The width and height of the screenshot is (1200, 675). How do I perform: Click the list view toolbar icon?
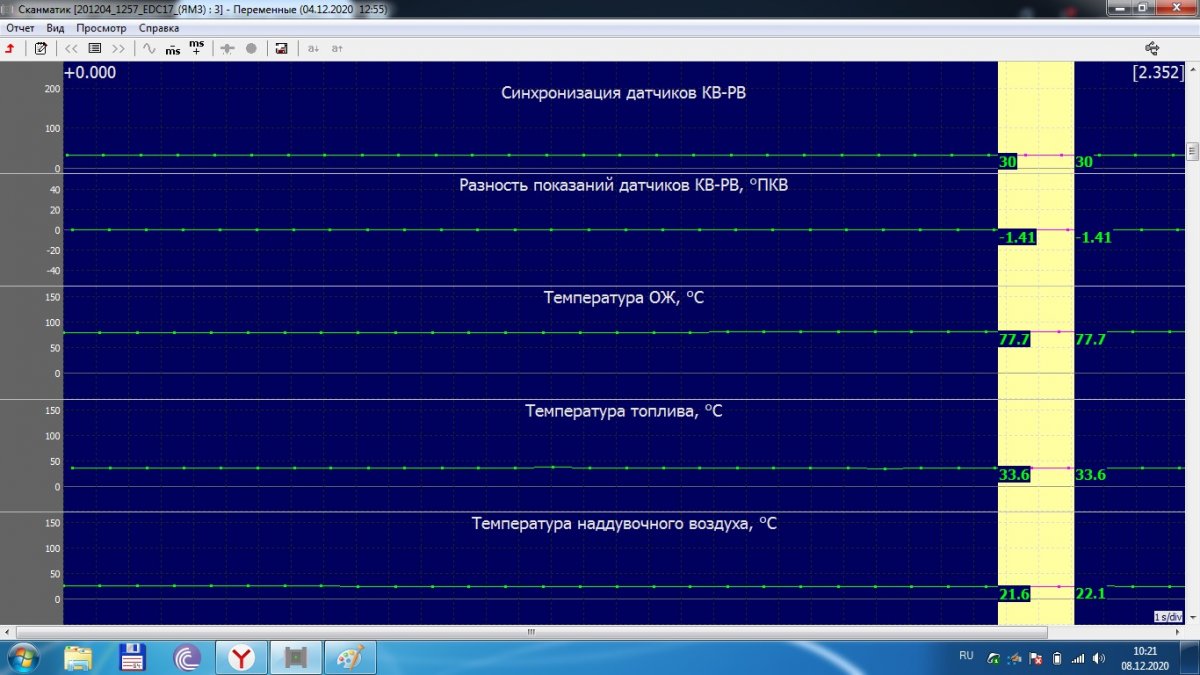click(x=95, y=48)
